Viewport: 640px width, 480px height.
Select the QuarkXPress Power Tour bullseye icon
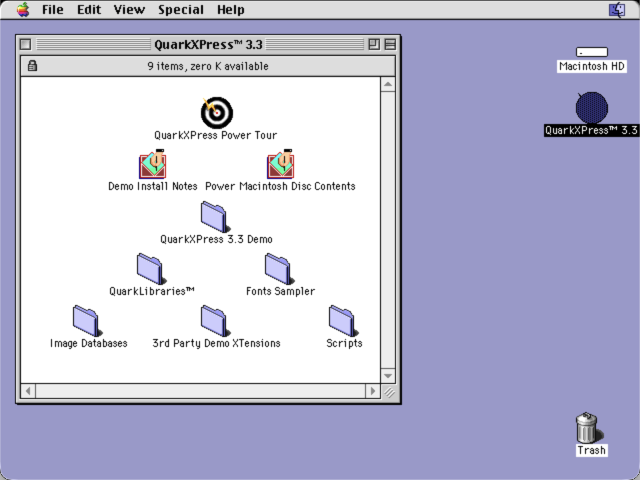coord(217,113)
